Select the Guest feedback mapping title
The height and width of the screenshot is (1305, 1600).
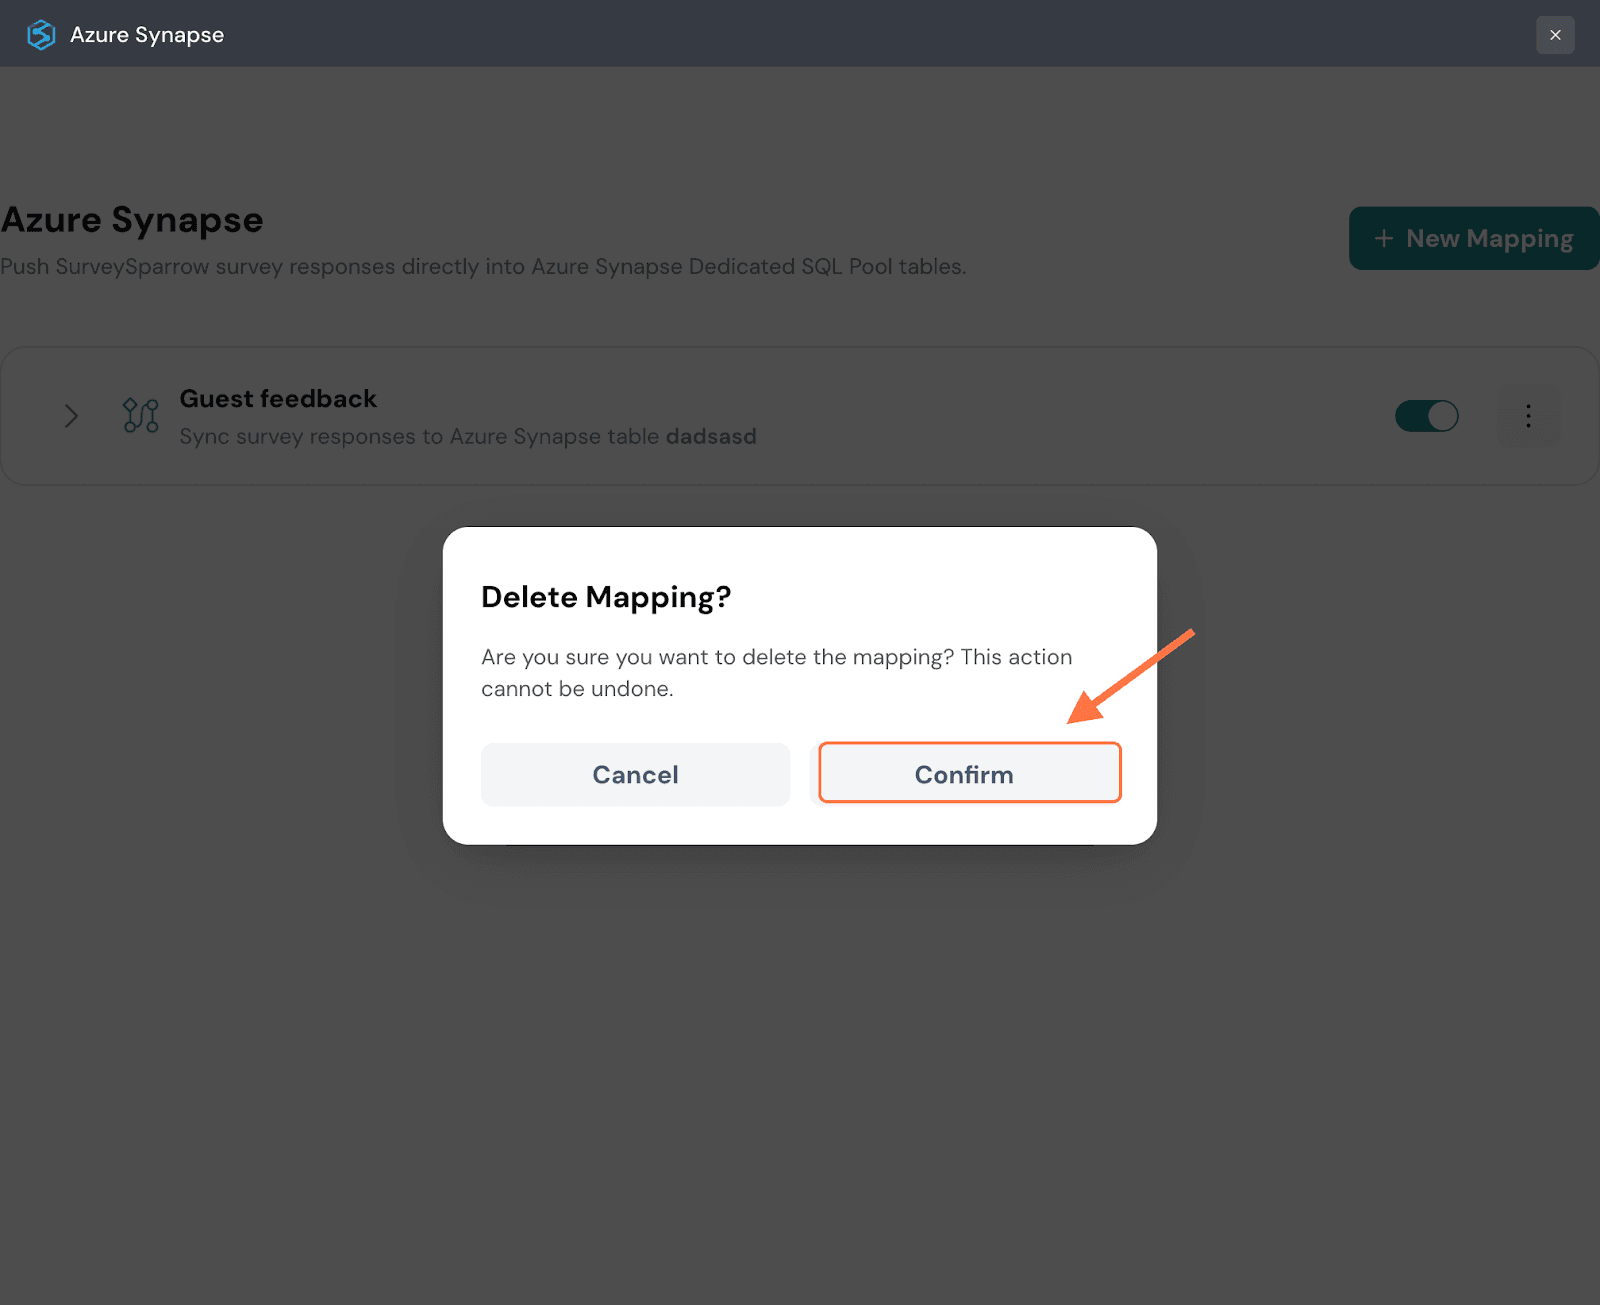[278, 399]
